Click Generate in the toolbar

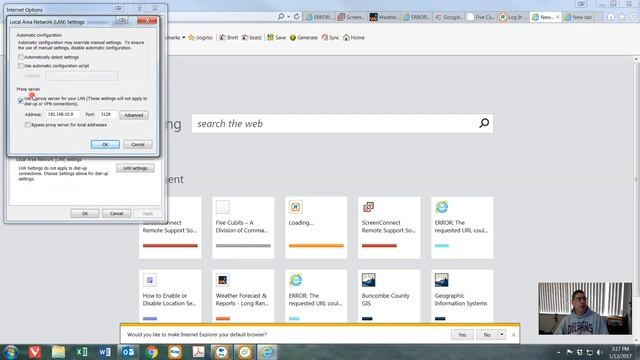(x=304, y=38)
